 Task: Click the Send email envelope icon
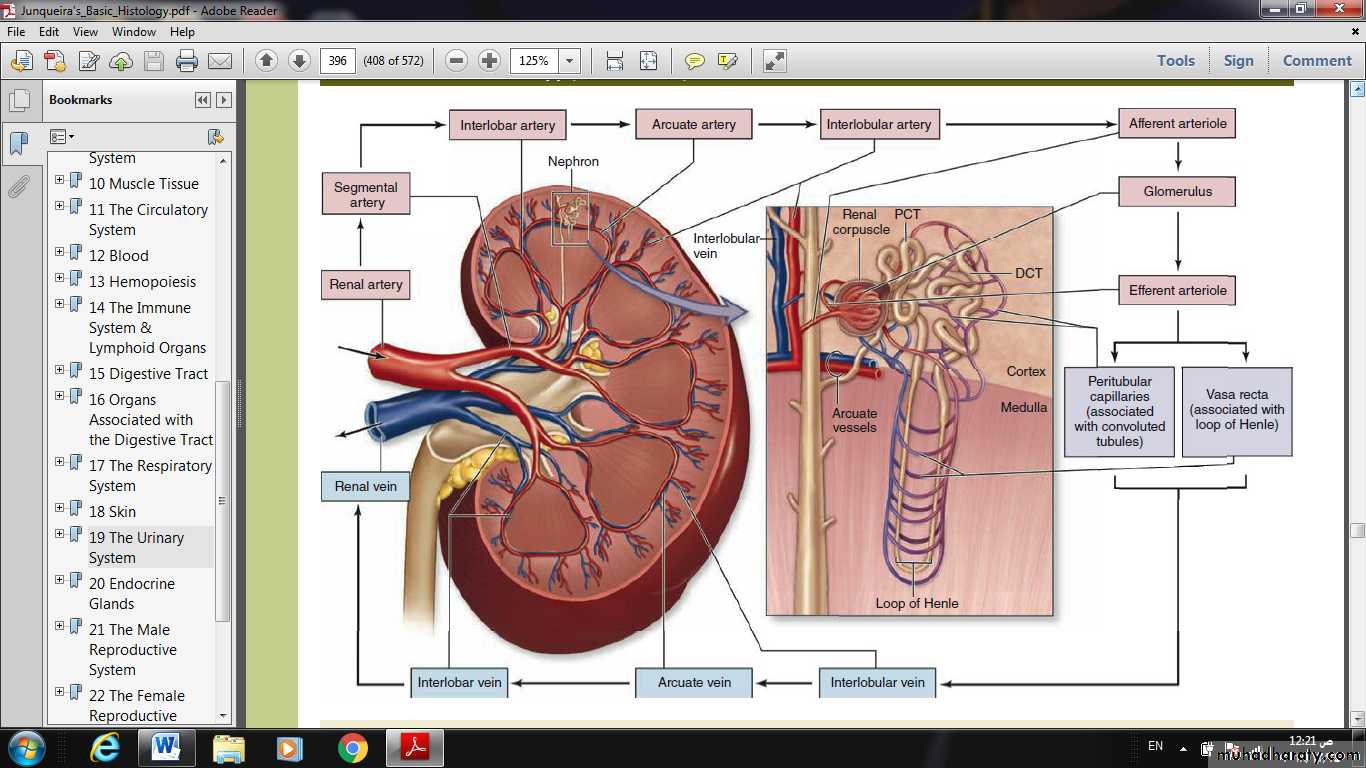(220, 61)
